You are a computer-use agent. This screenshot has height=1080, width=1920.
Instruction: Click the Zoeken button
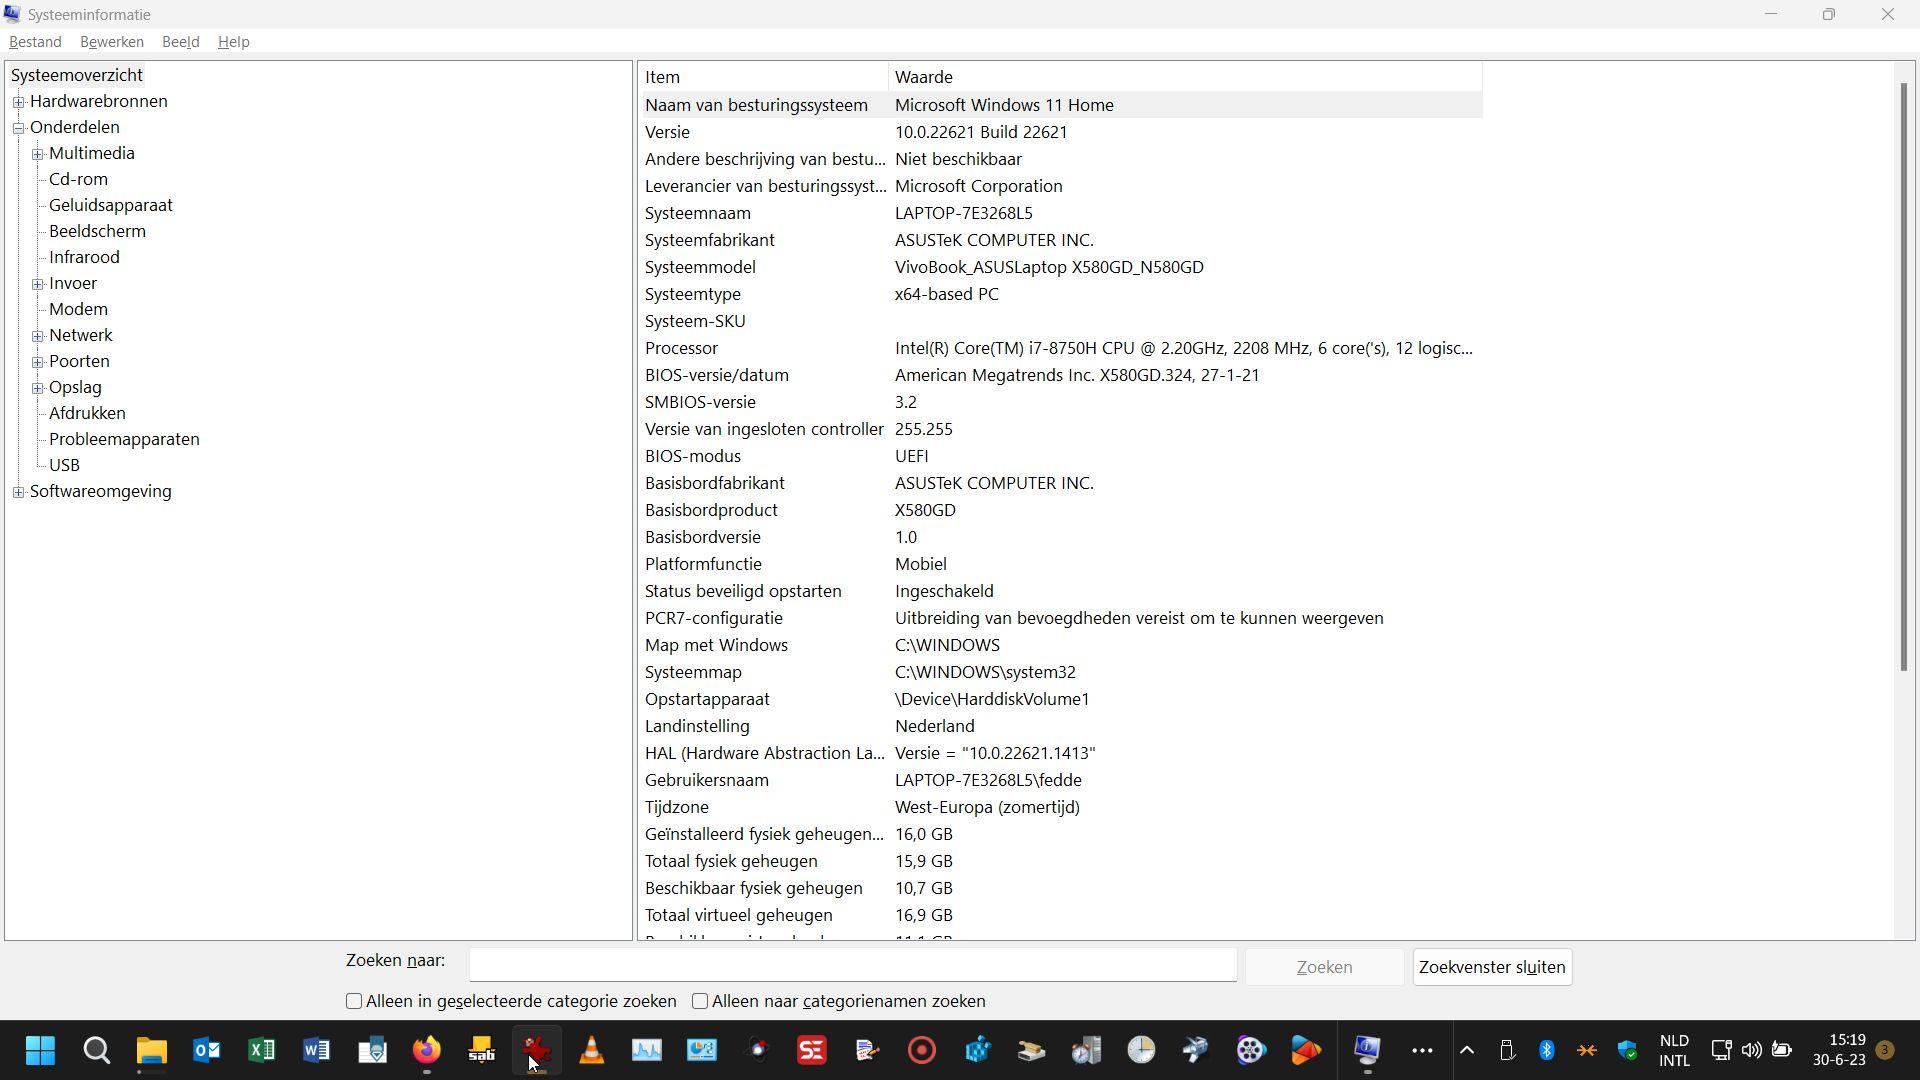[1324, 967]
